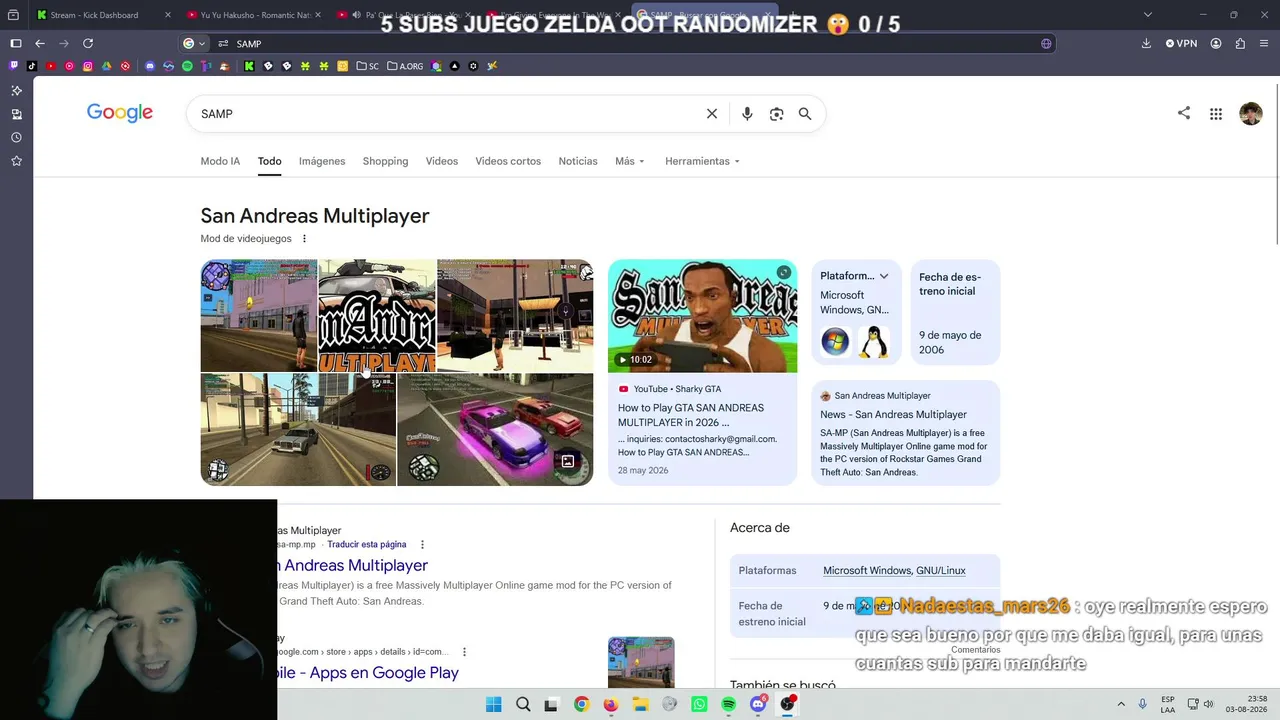The height and width of the screenshot is (720, 1280).
Task: Open the search engine selector dropdown
Action: click(194, 44)
